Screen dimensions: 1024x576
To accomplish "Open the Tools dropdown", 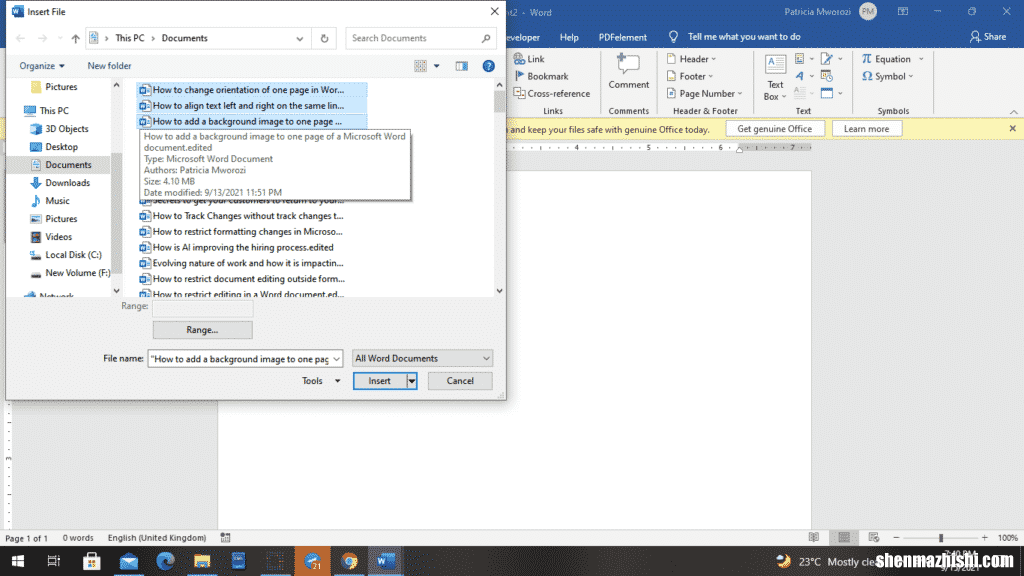I will (x=321, y=381).
